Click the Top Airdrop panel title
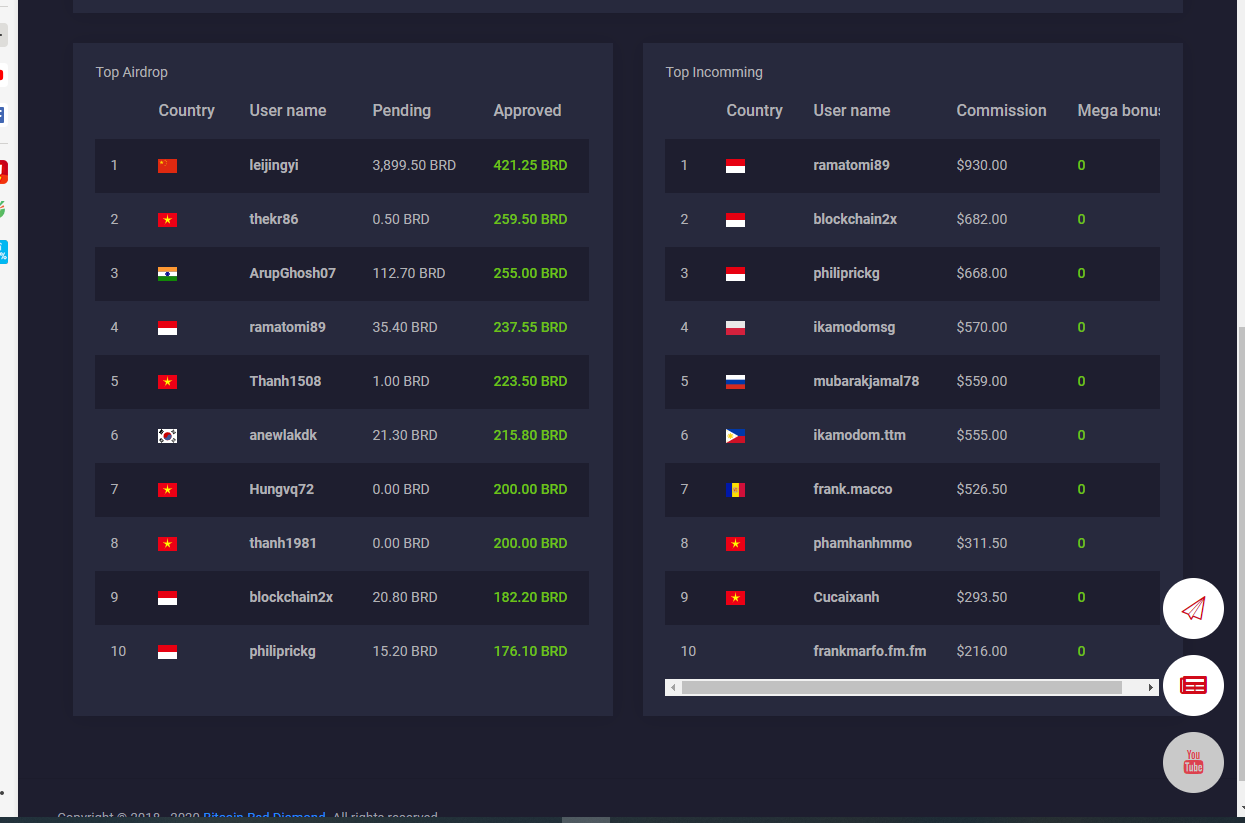The height and width of the screenshot is (823, 1245). [x=132, y=72]
